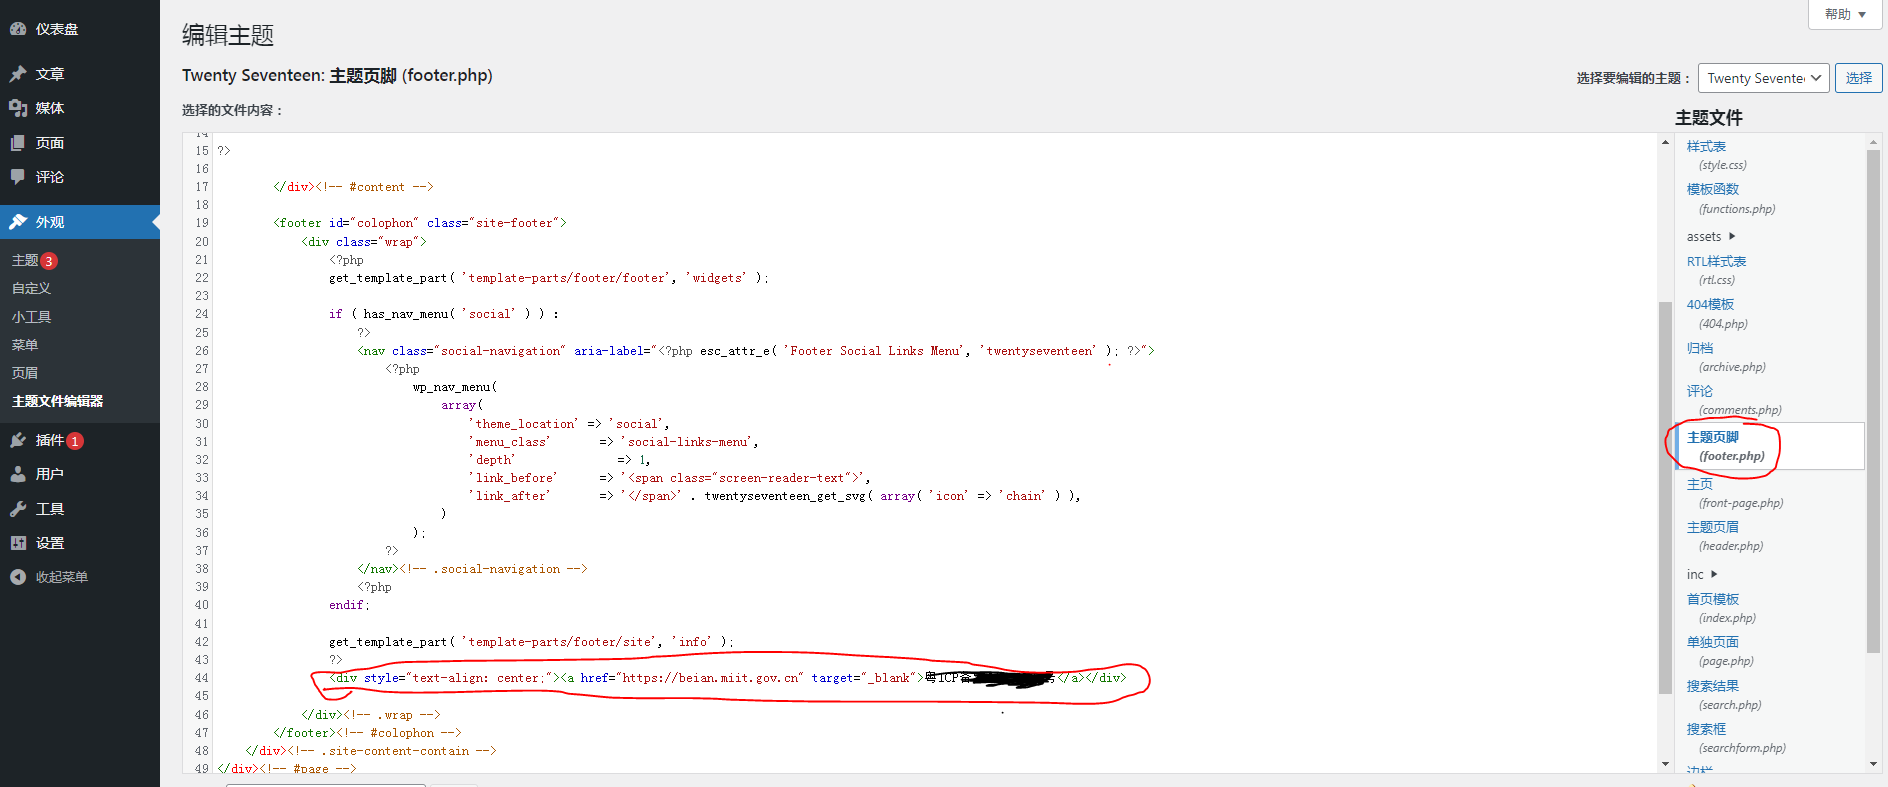Open the 文章 posts menu

click(80, 74)
